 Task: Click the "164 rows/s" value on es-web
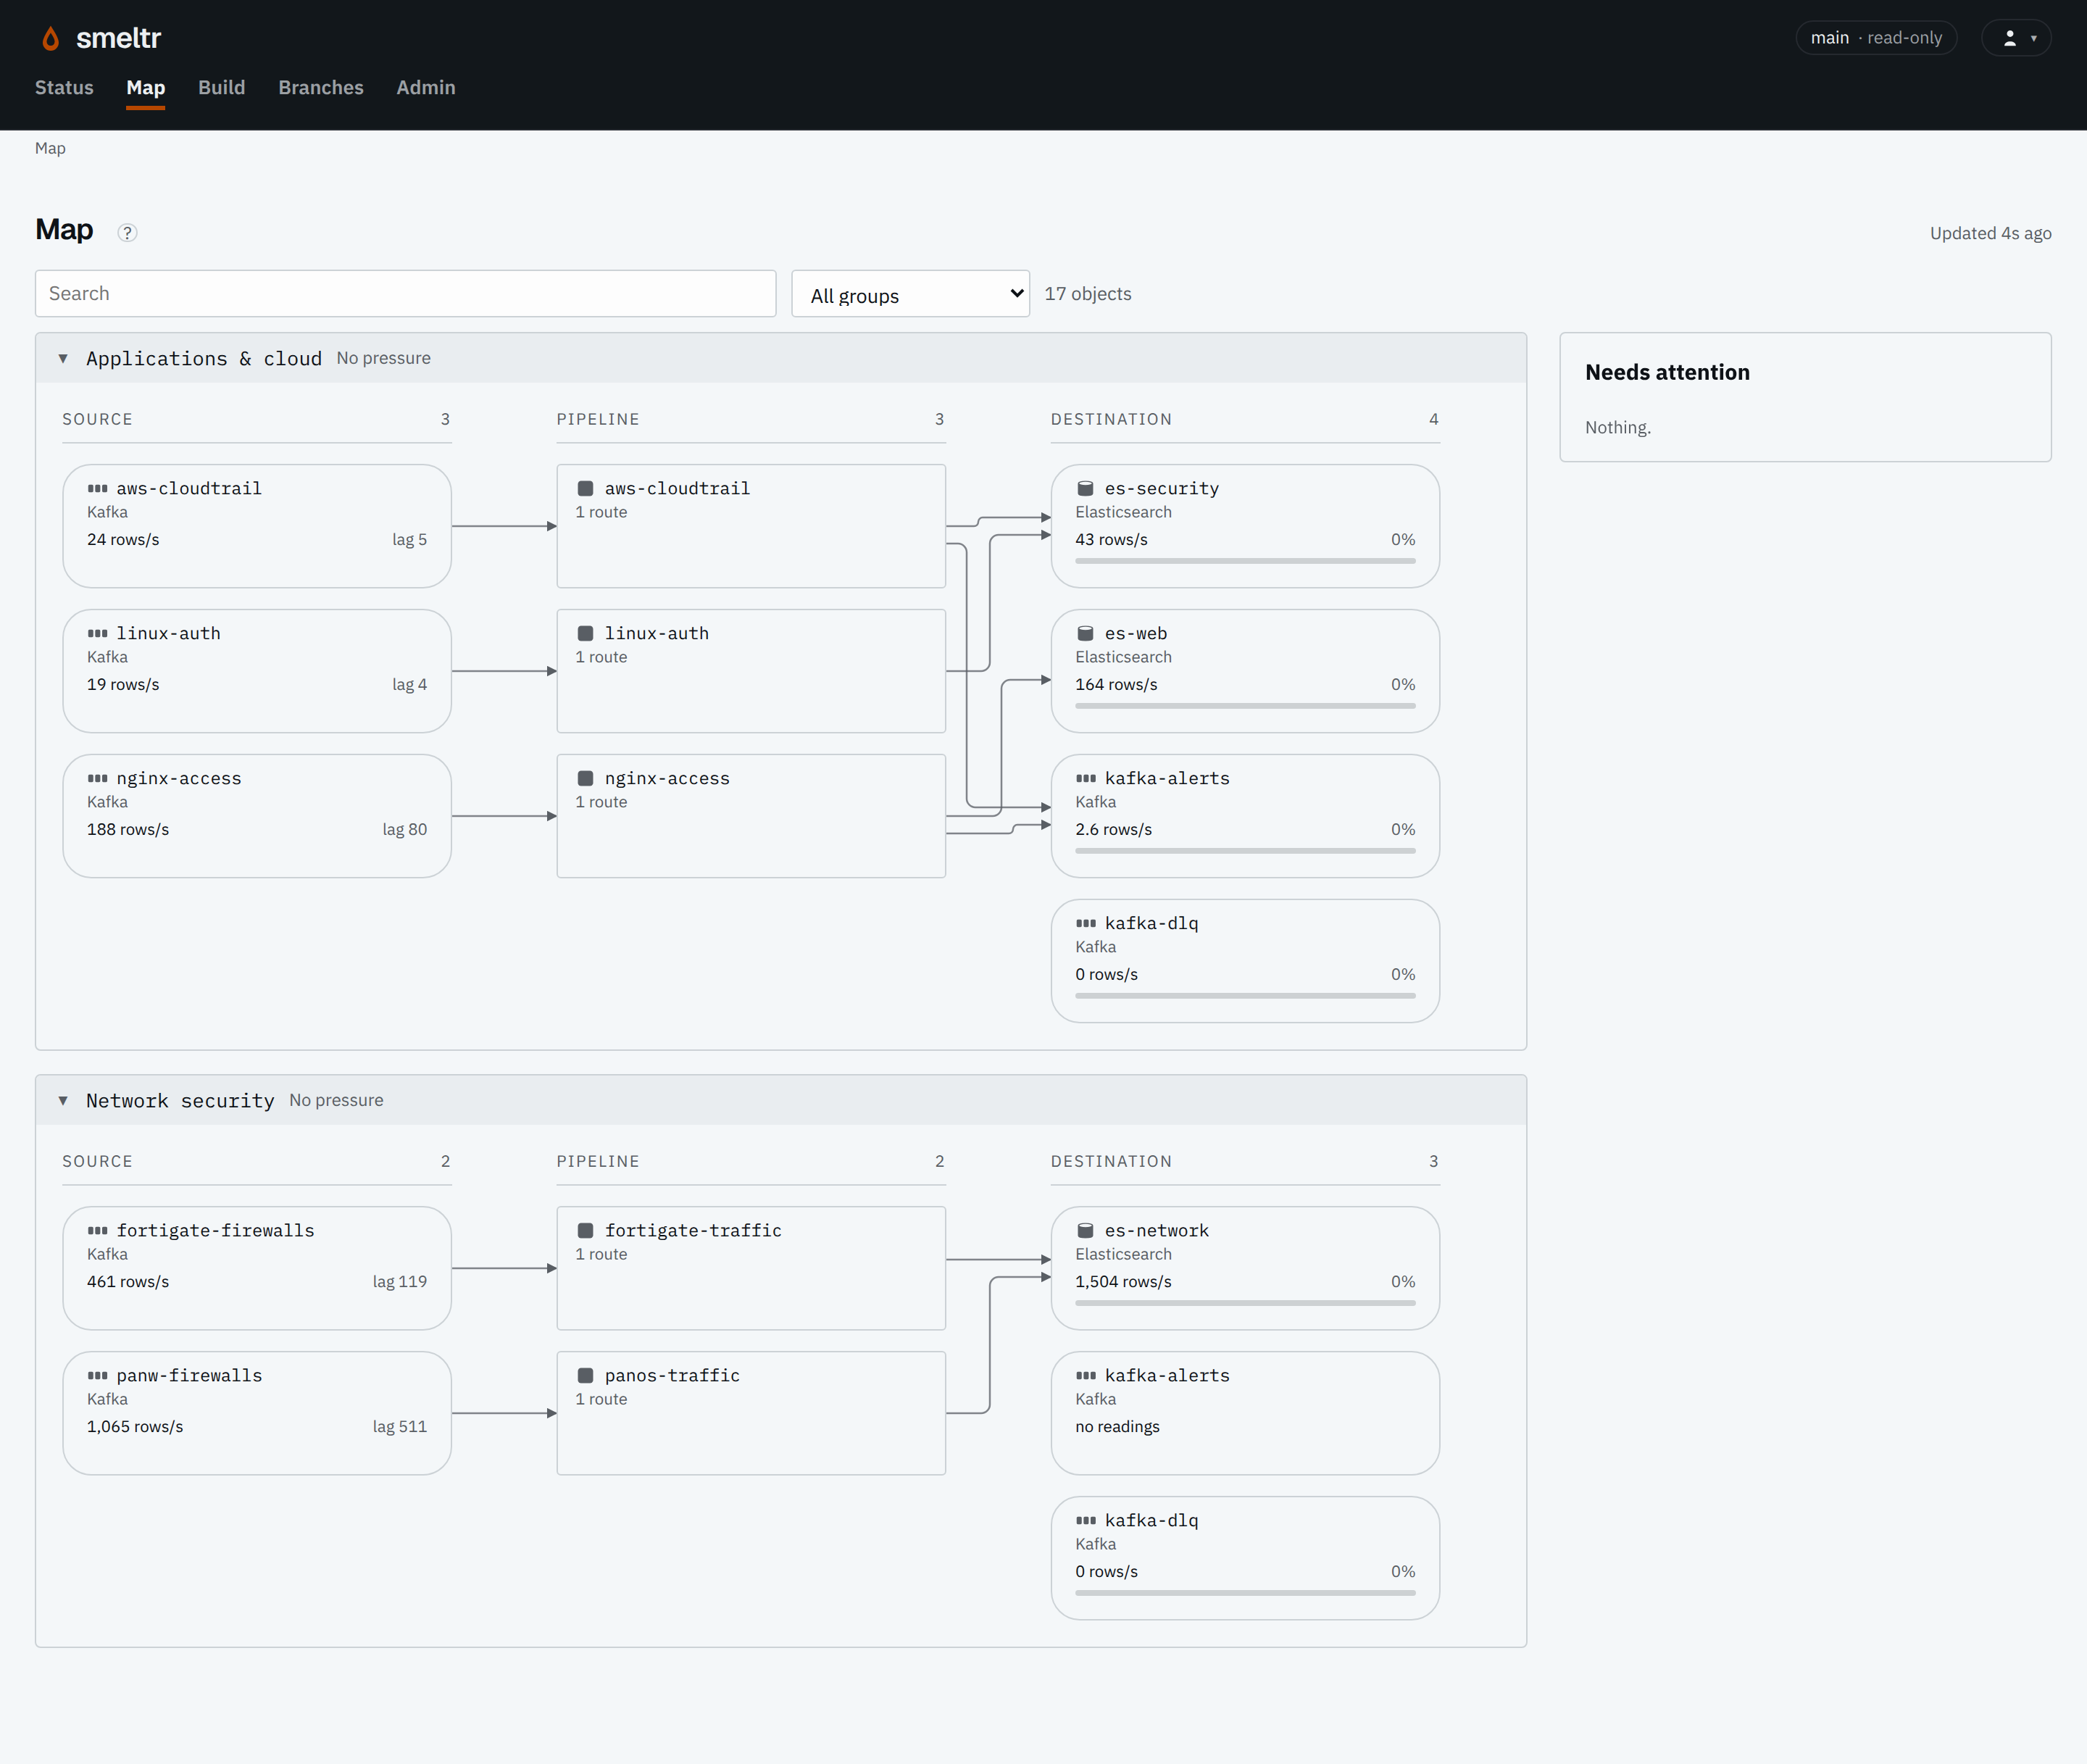click(x=1116, y=685)
